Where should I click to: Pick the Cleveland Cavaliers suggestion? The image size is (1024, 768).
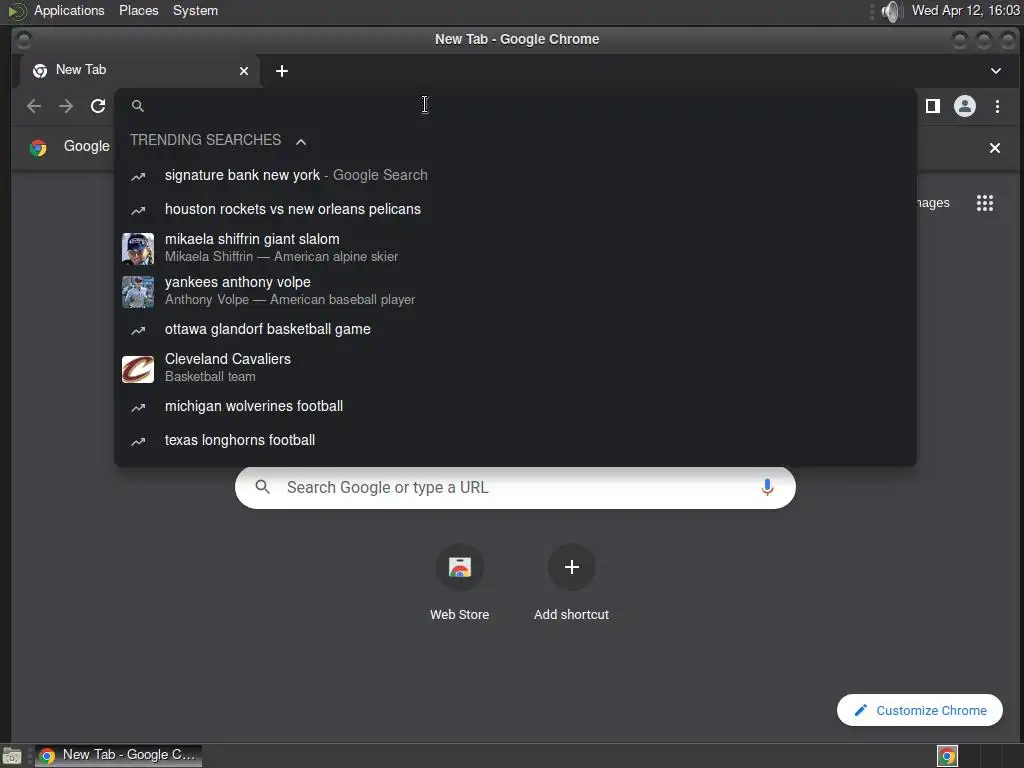[x=515, y=368]
